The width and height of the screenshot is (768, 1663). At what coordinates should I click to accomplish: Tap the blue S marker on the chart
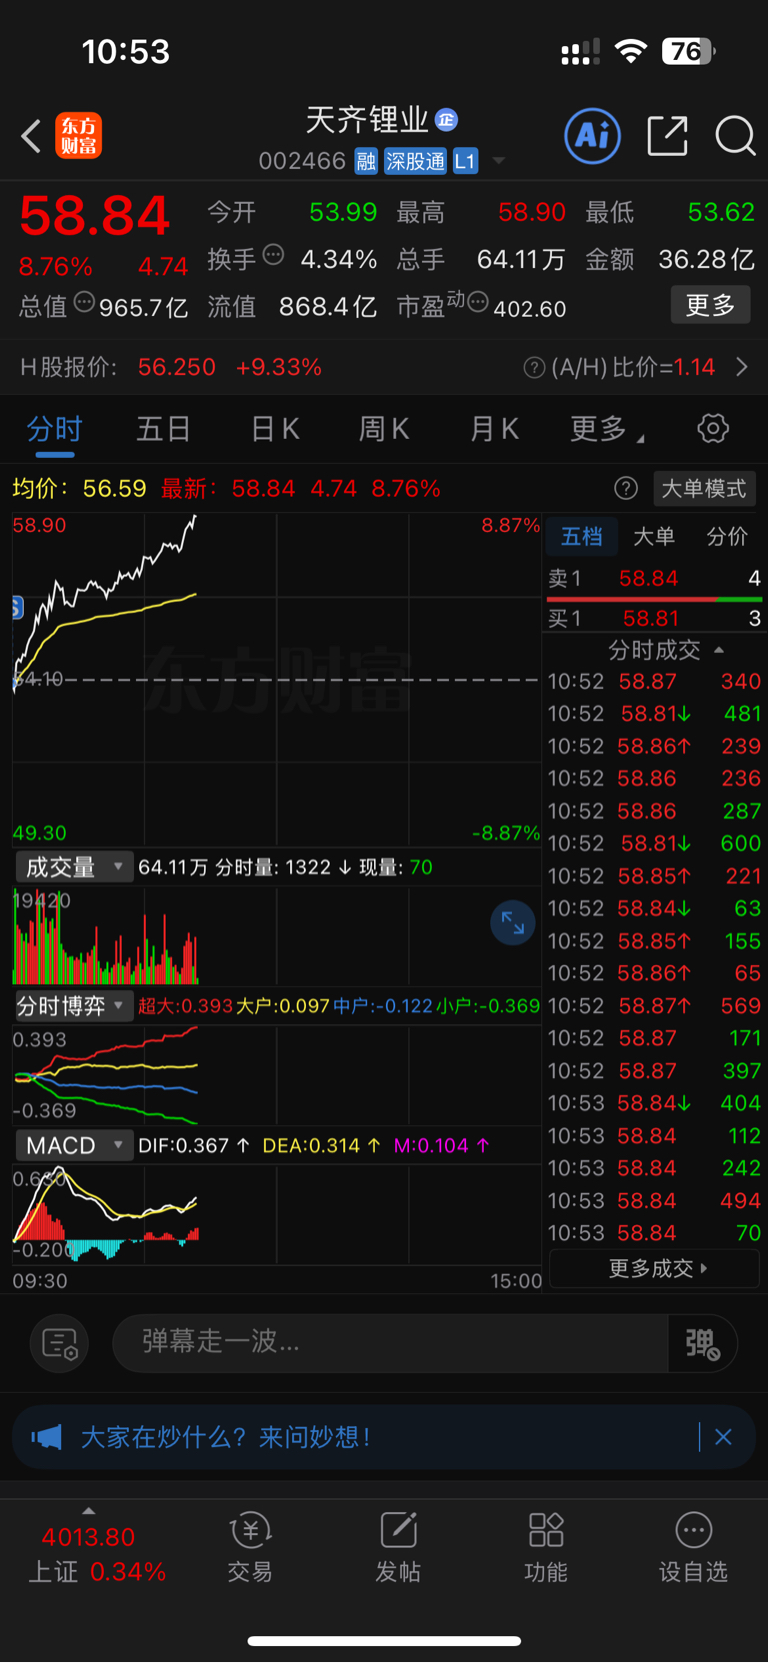[17, 607]
